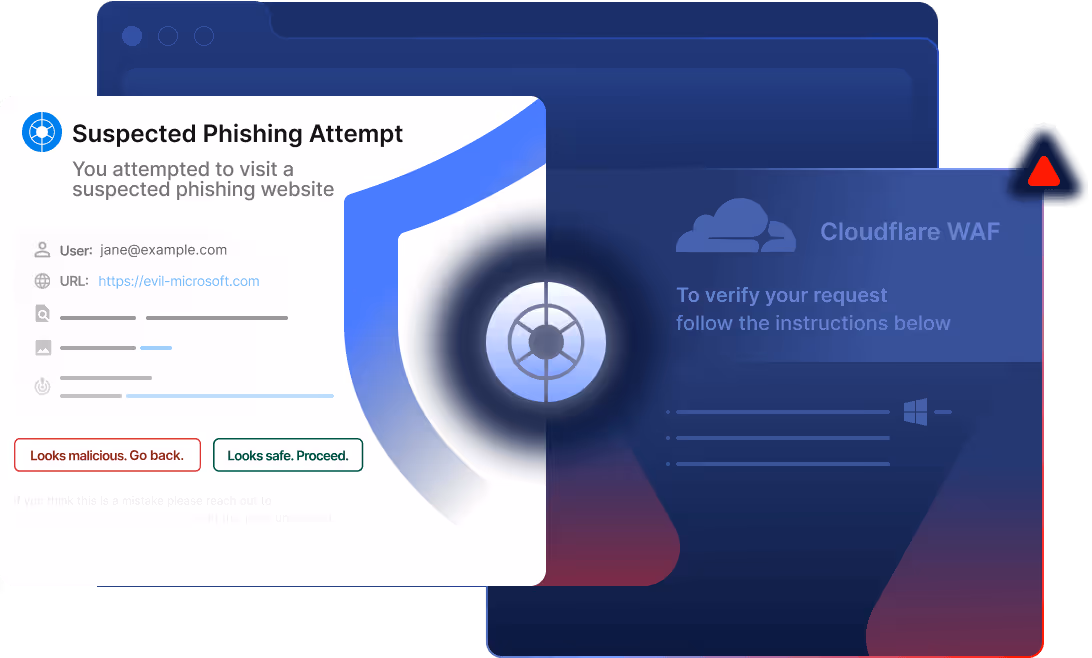Image resolution: width=1092 pixels, height=658 pixels.
Task: Select the jane@example.com user text
Action: (x=164, y=249)
